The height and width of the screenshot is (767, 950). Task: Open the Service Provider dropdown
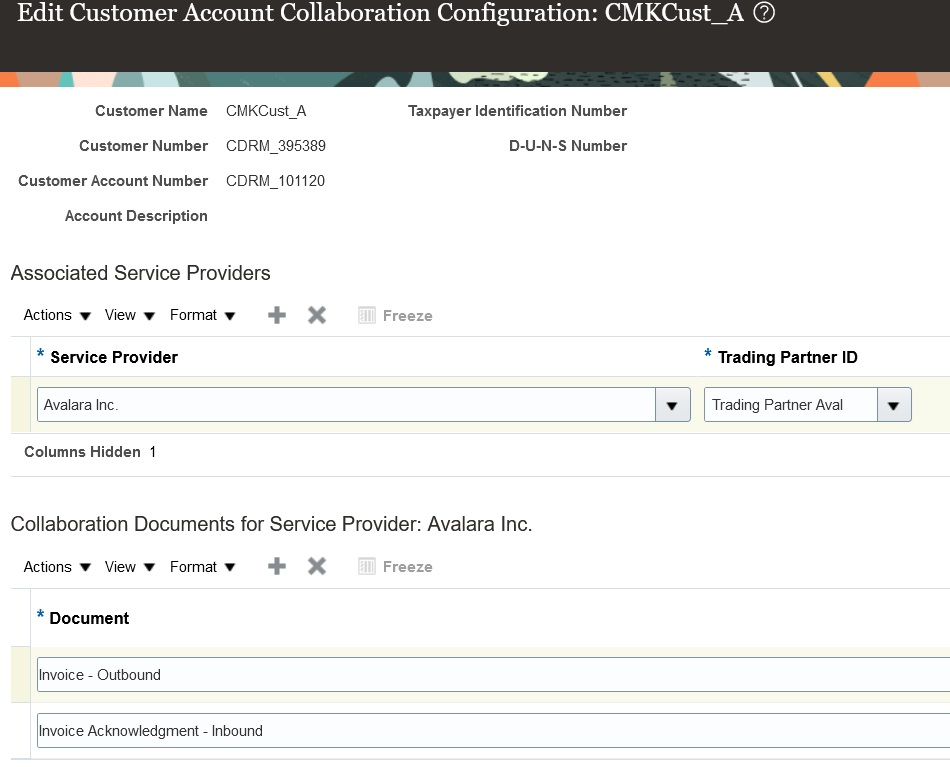(x=673, y=404)
